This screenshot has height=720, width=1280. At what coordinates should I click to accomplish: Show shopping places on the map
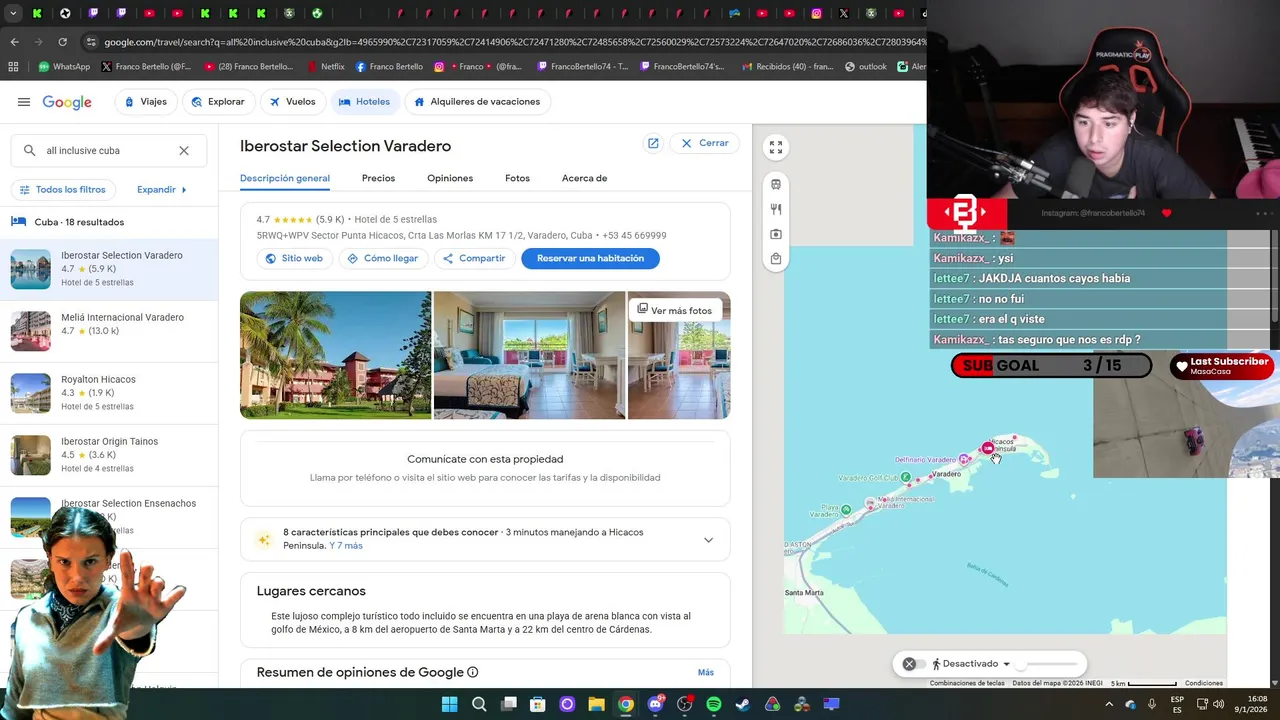[x=776, y=259]
